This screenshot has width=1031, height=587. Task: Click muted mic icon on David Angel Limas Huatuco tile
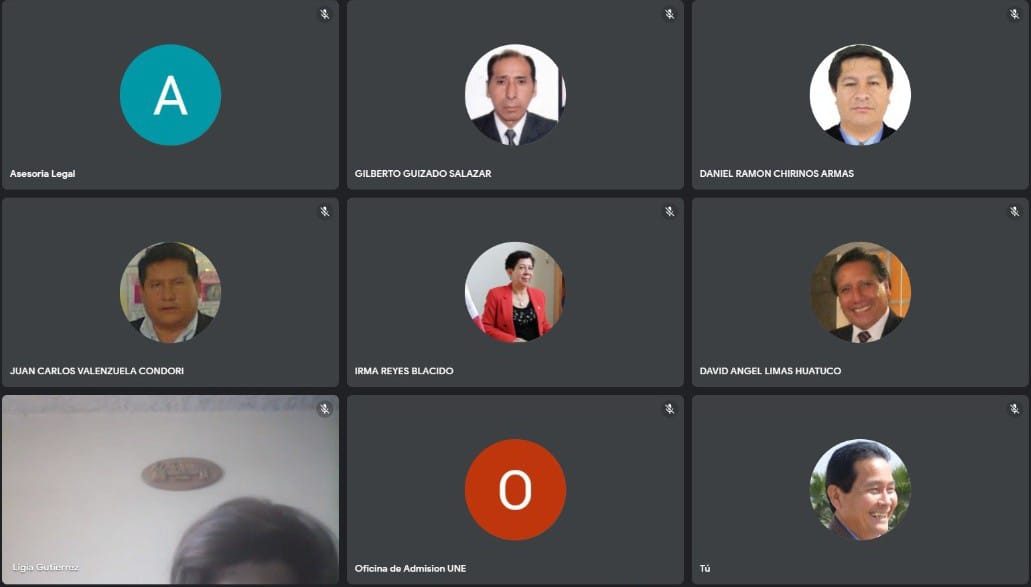click(x=1014, y=211)
